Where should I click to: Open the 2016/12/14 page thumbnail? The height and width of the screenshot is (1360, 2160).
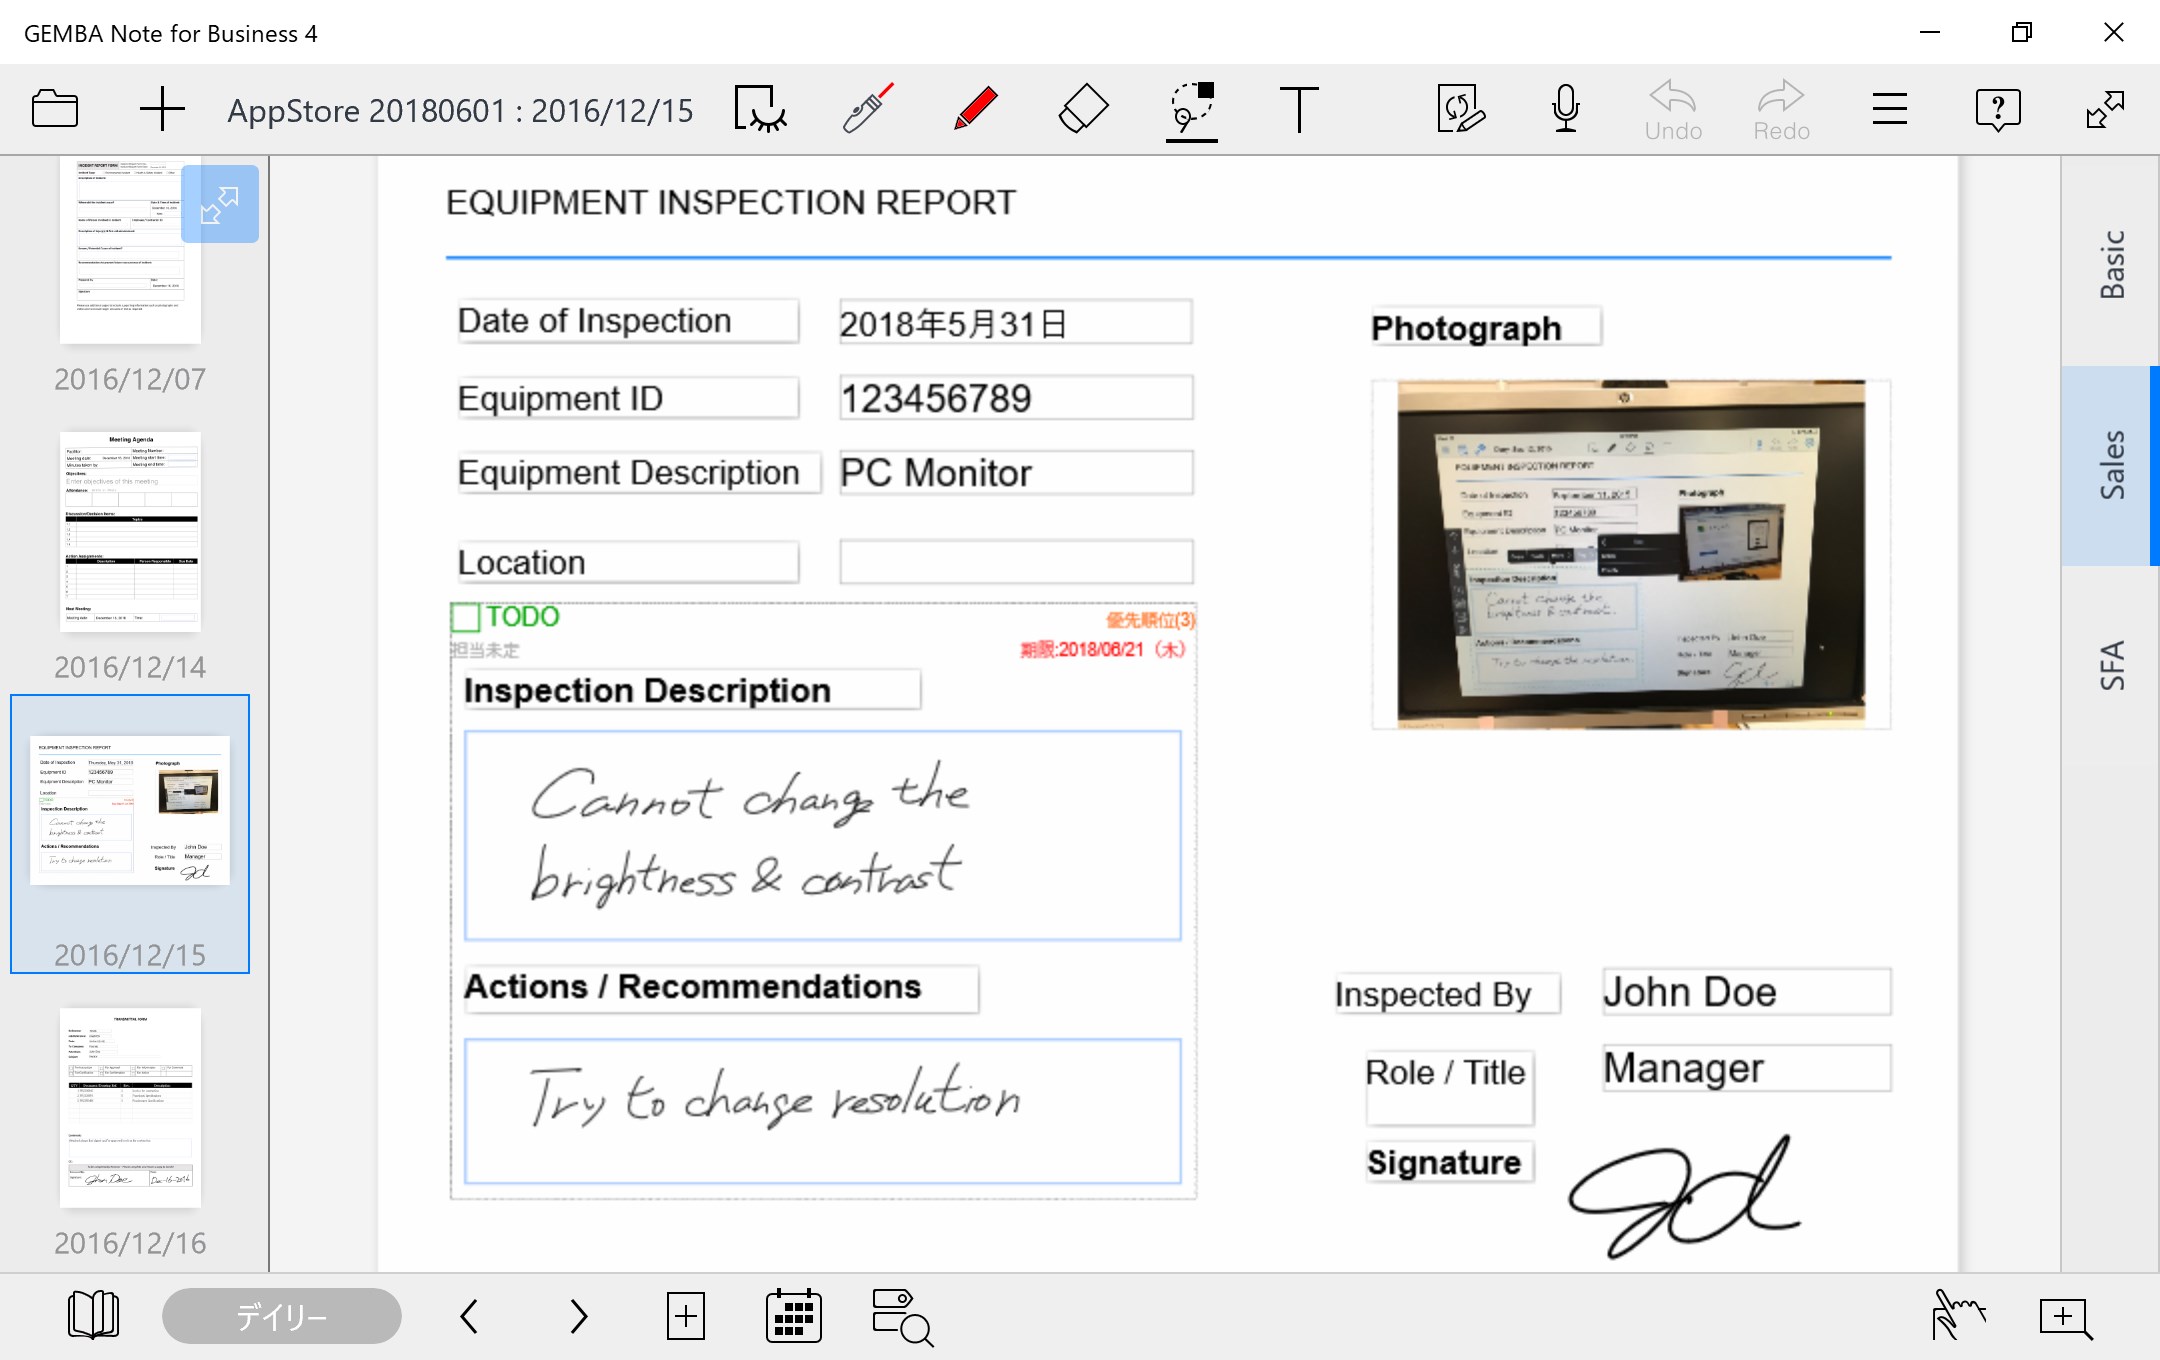point(130,532)
